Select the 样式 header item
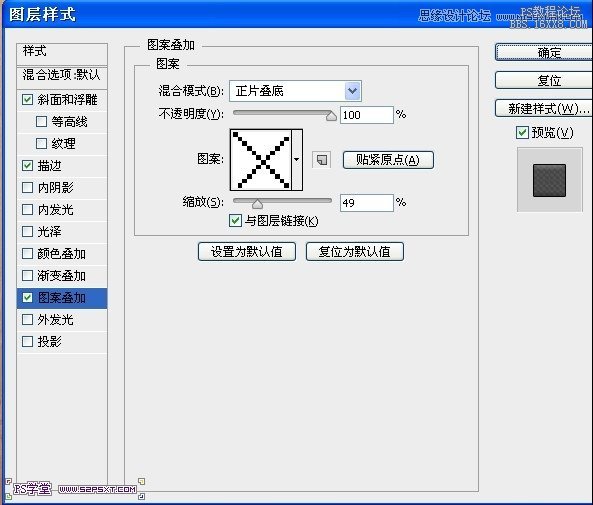593x505 pixels. [x=62, y=54]
